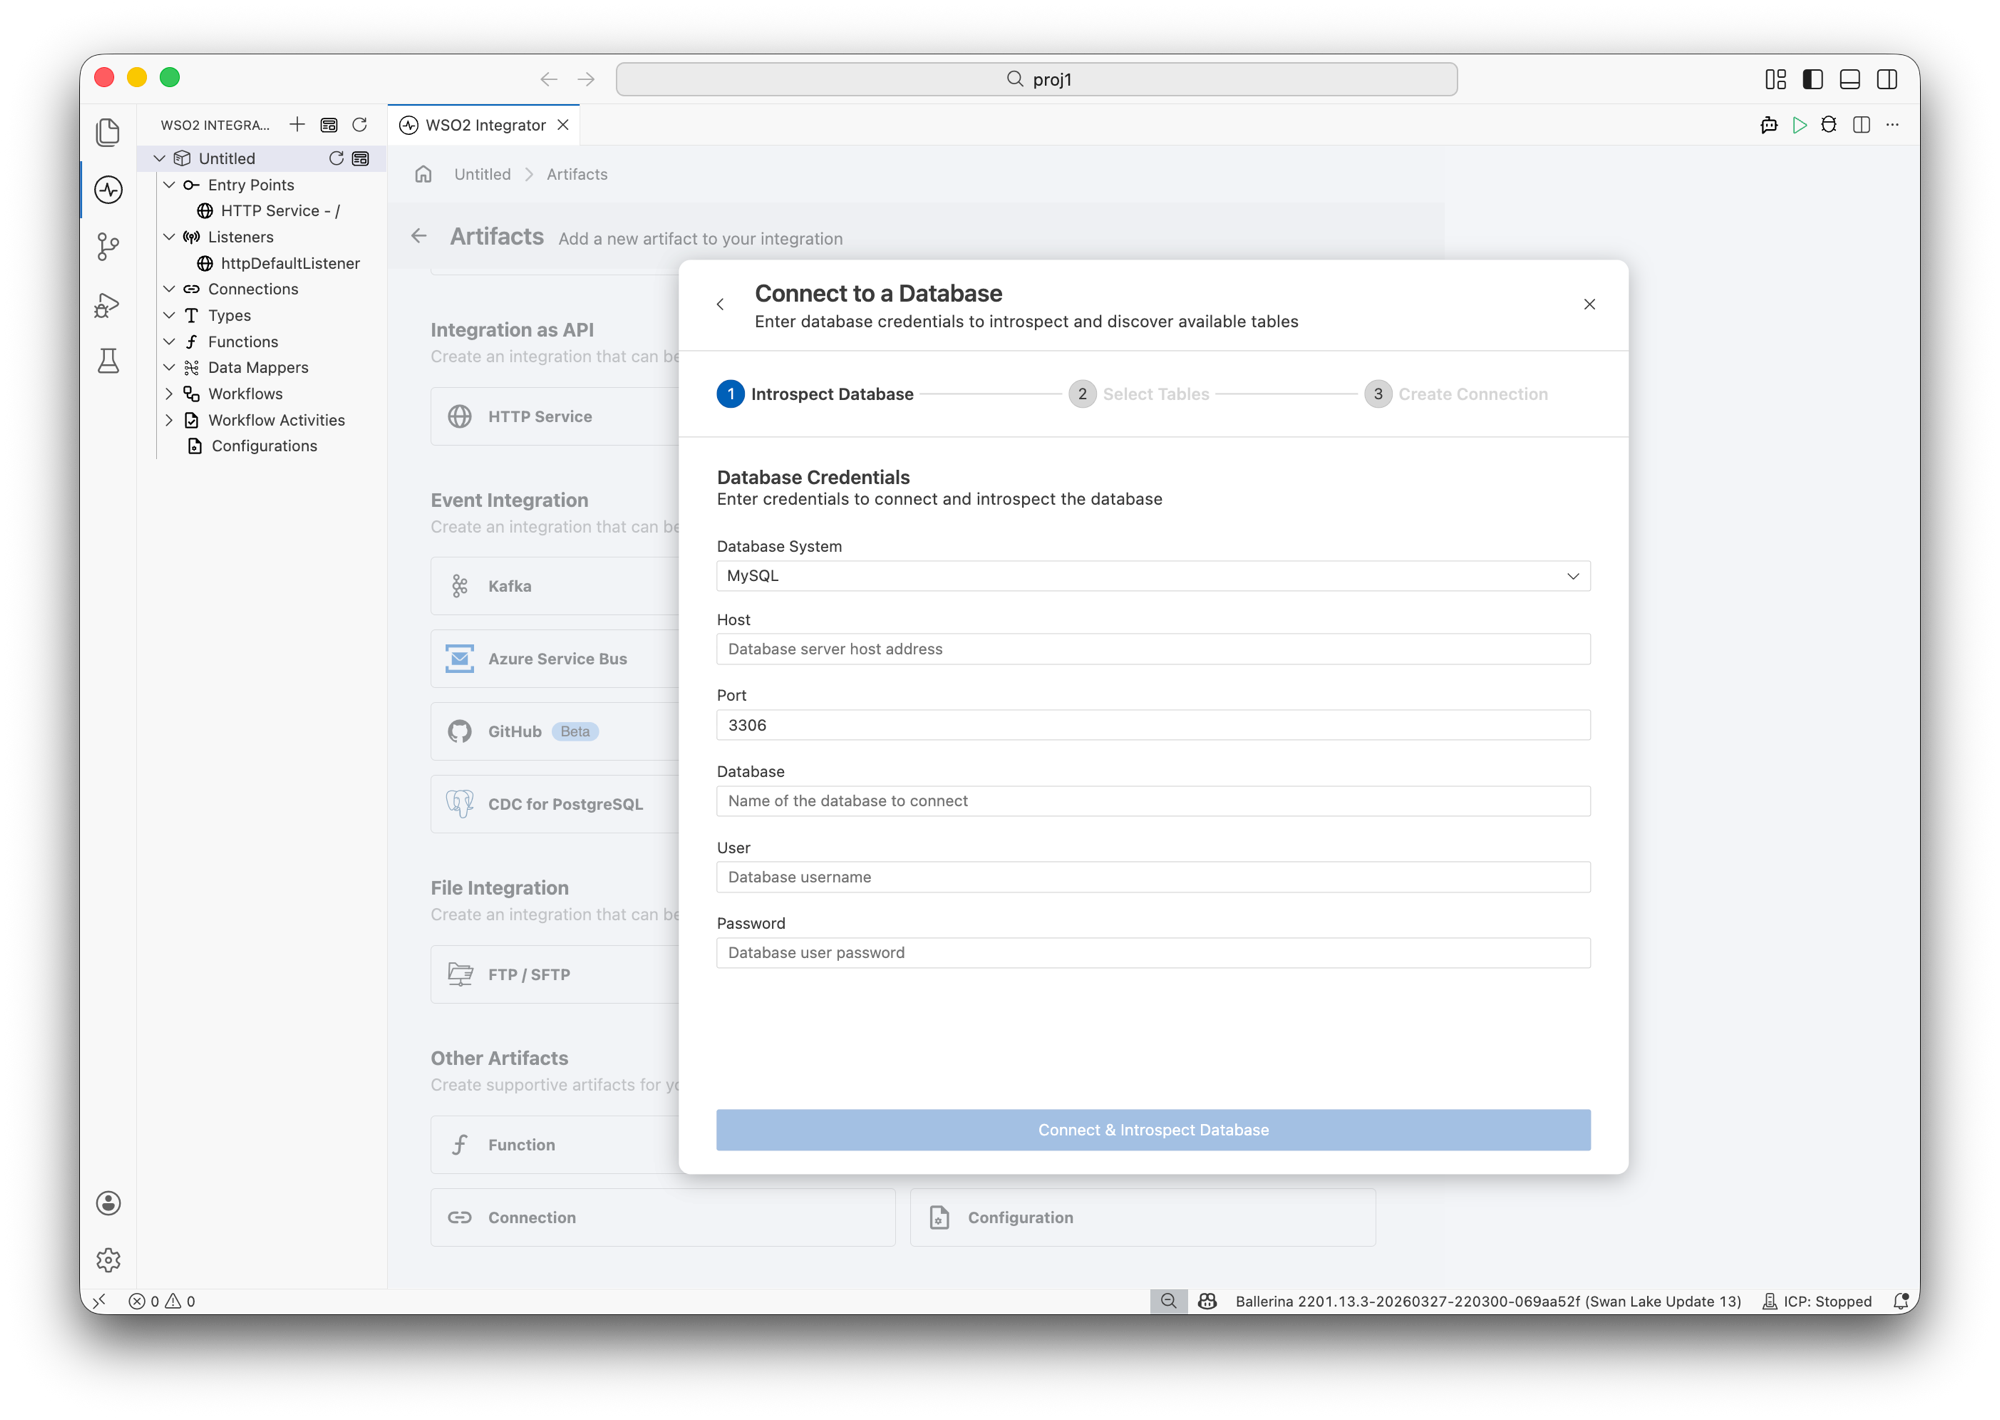Open the Source Control view
This screenshot has height=1420, width=2000.
pyautogui.click(x=108, y=246)
